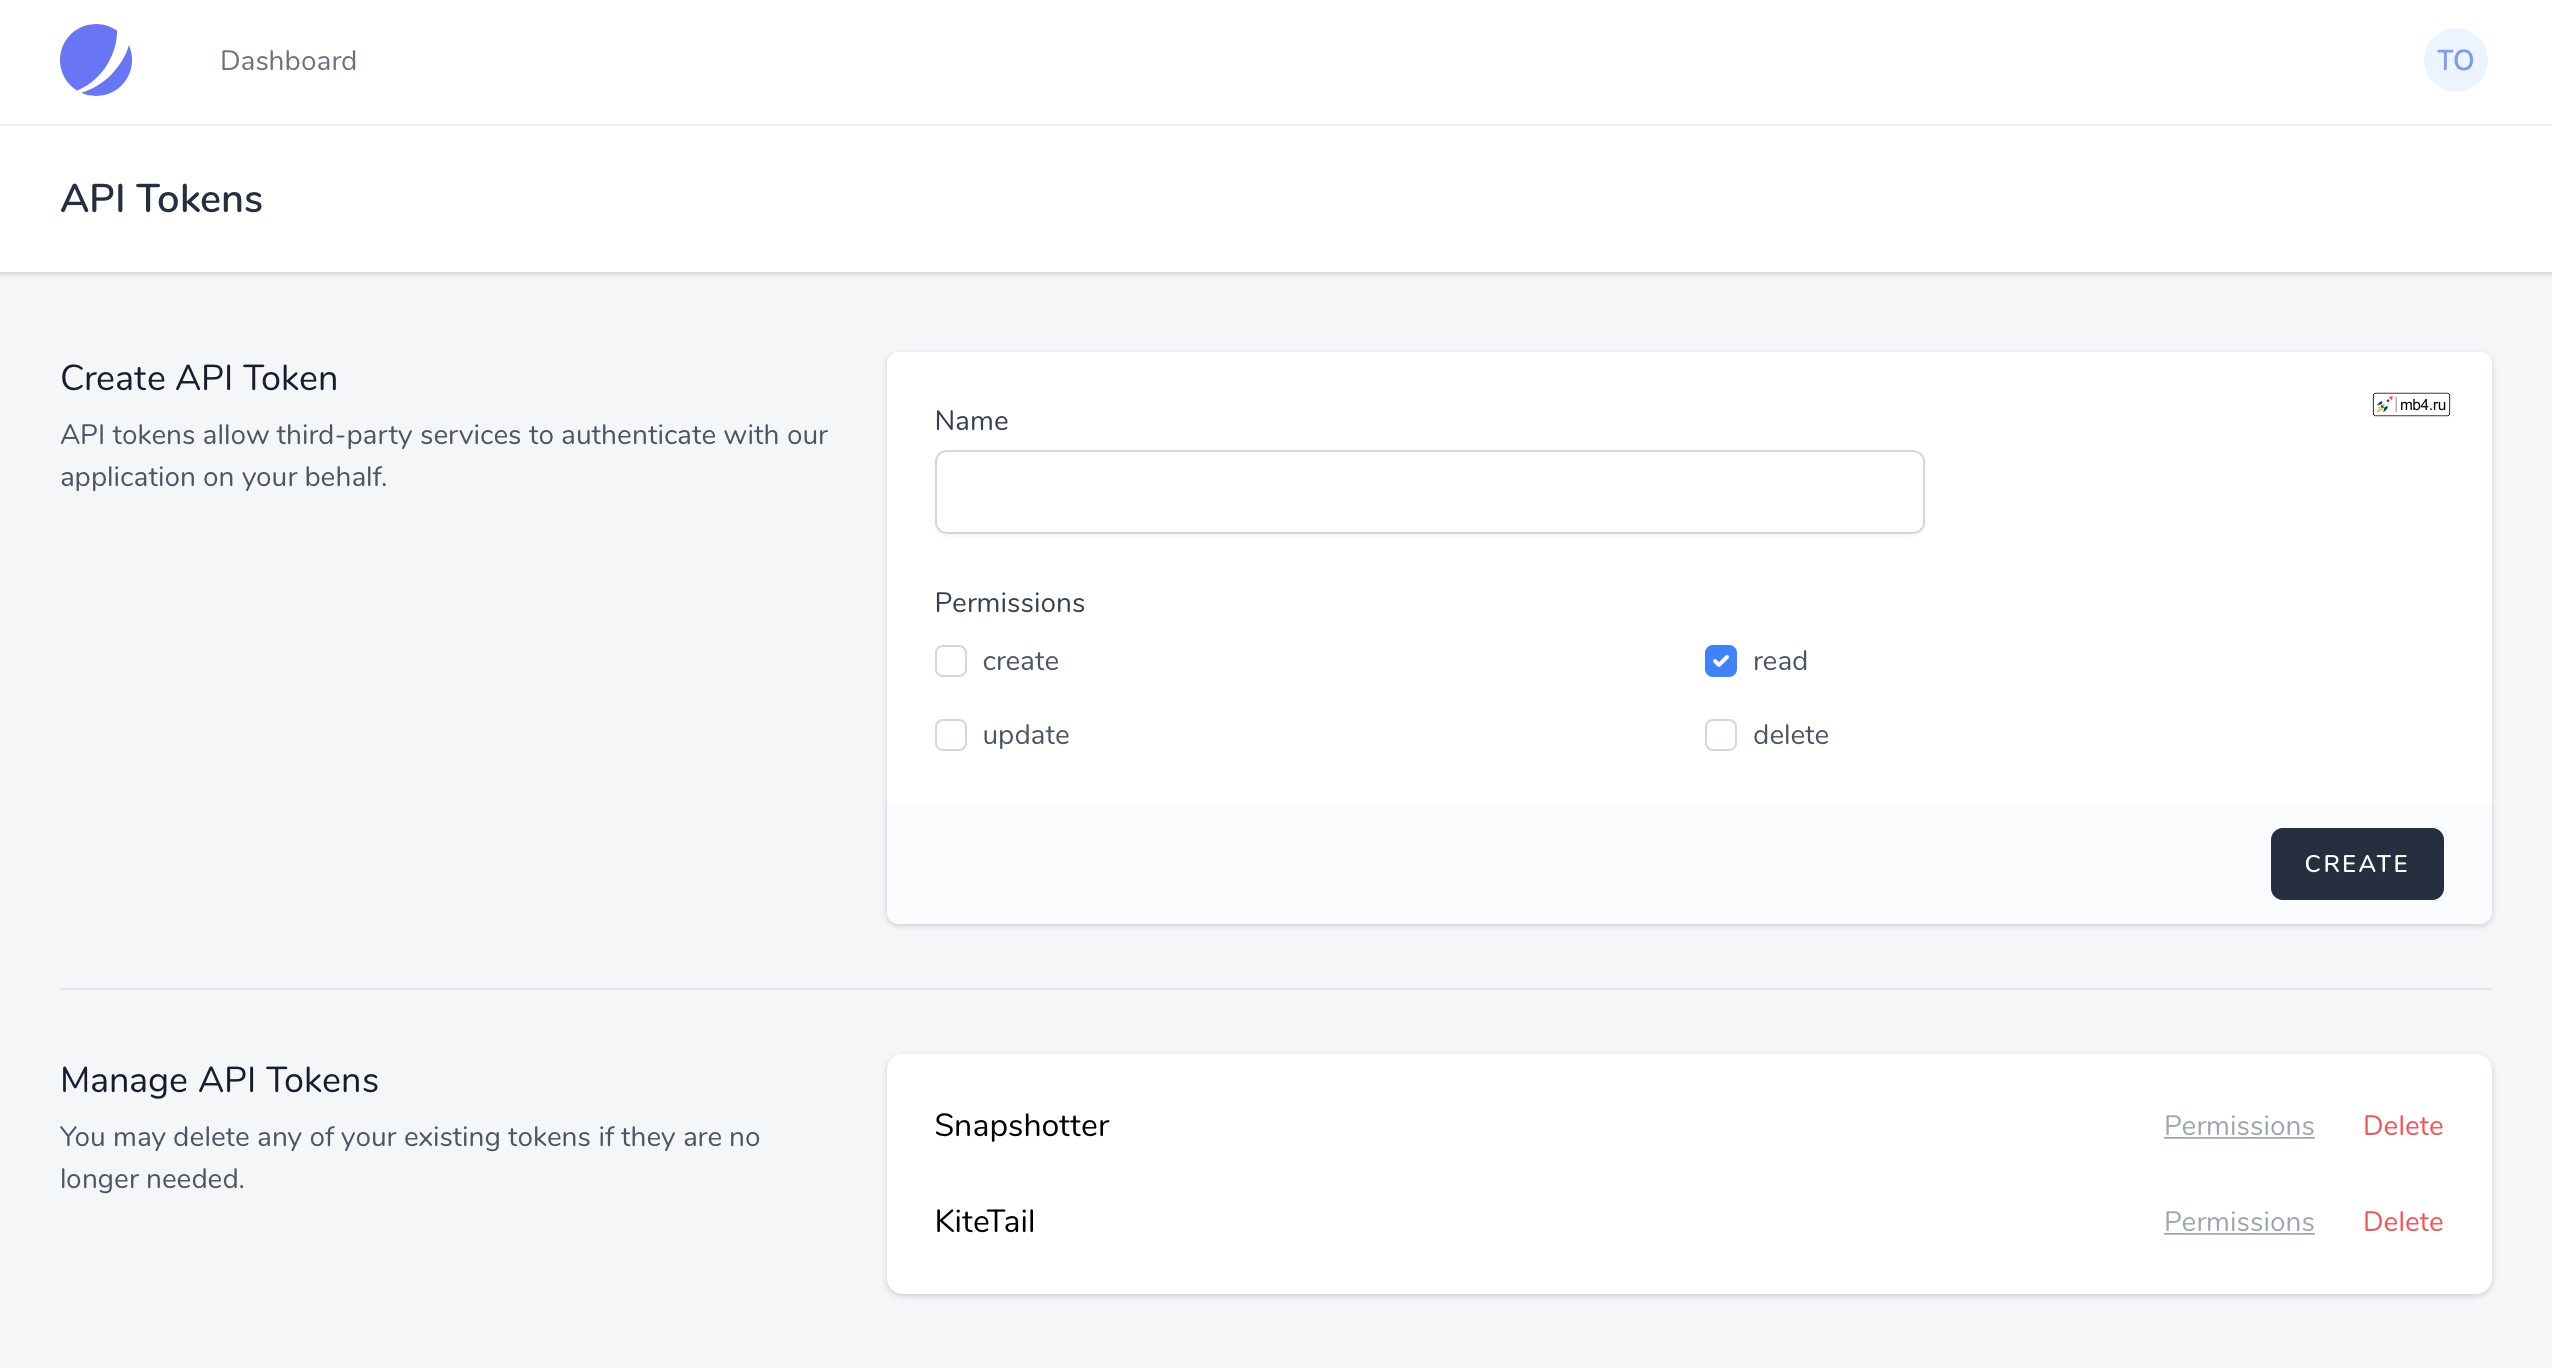
Task: Select the Name input field
Action: click(x=1430, y=491)
